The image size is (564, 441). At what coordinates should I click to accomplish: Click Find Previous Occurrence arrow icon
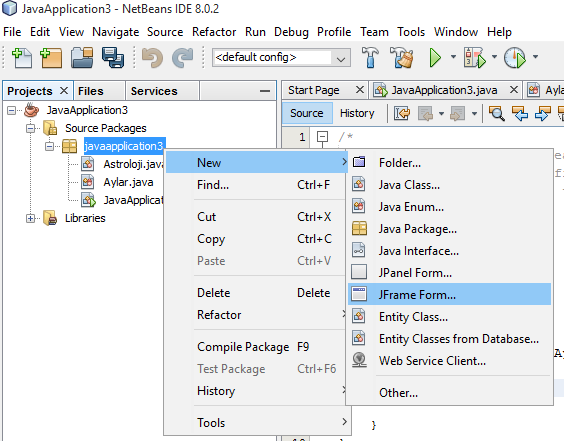(x=520, y=114)
